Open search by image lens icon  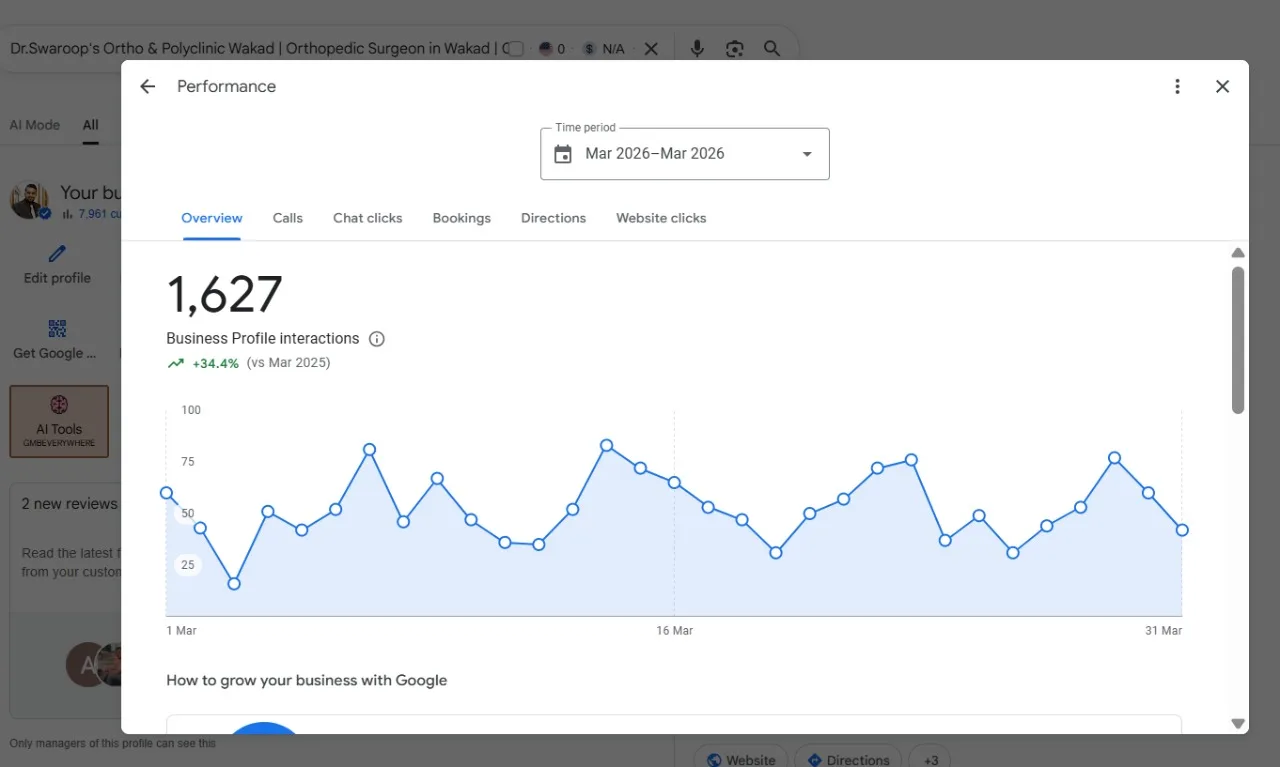point(735,49)
